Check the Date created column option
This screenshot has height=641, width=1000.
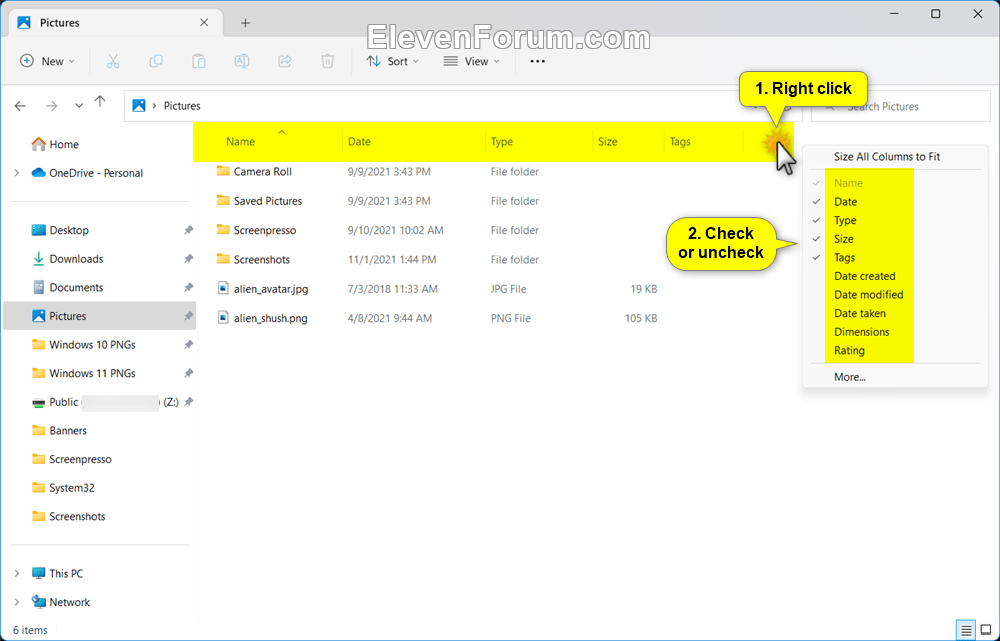(x=866, y=276)
